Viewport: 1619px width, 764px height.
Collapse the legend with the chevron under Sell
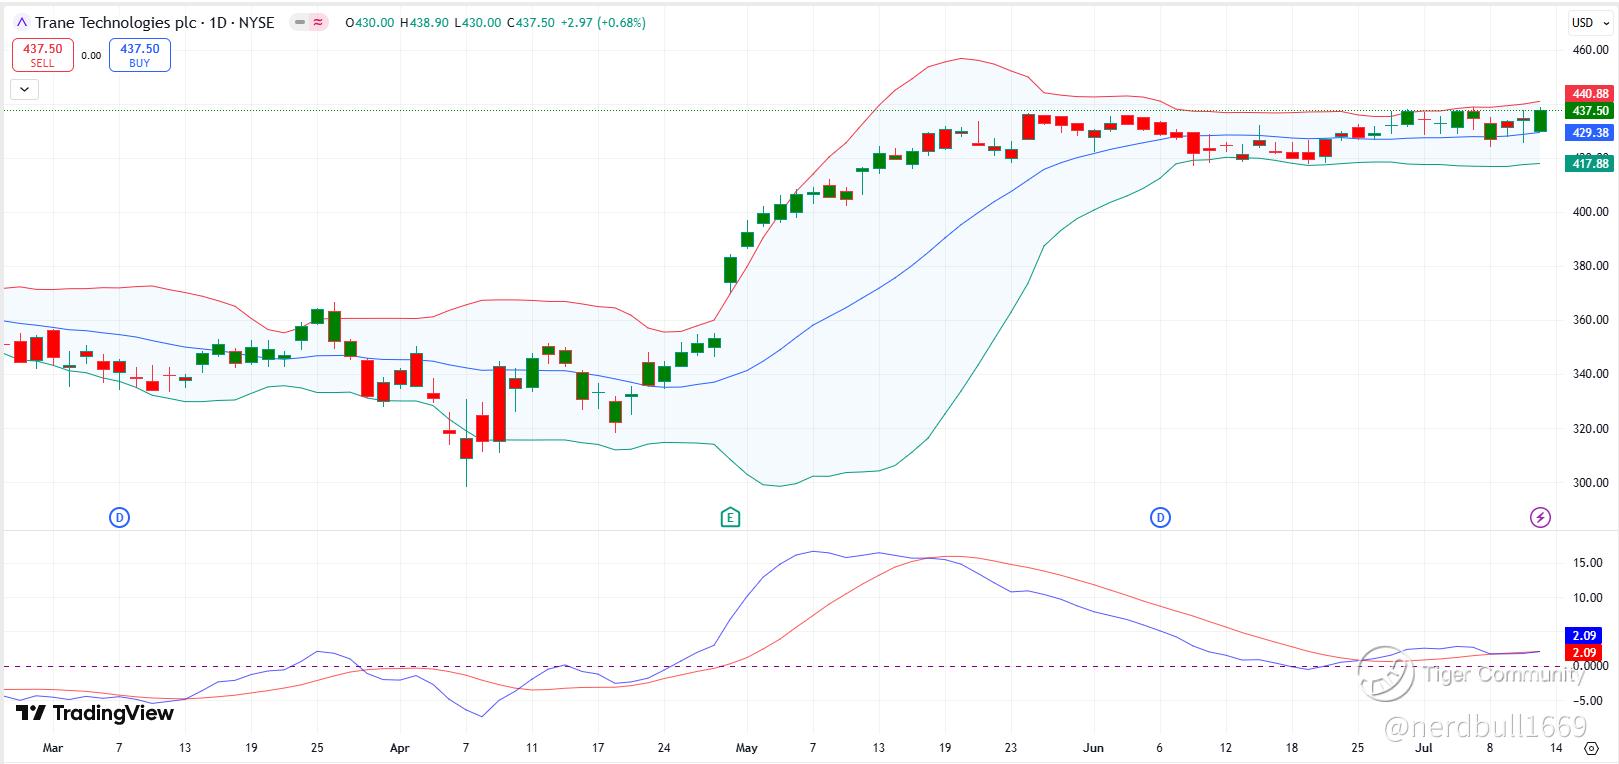tap(24, 89)
